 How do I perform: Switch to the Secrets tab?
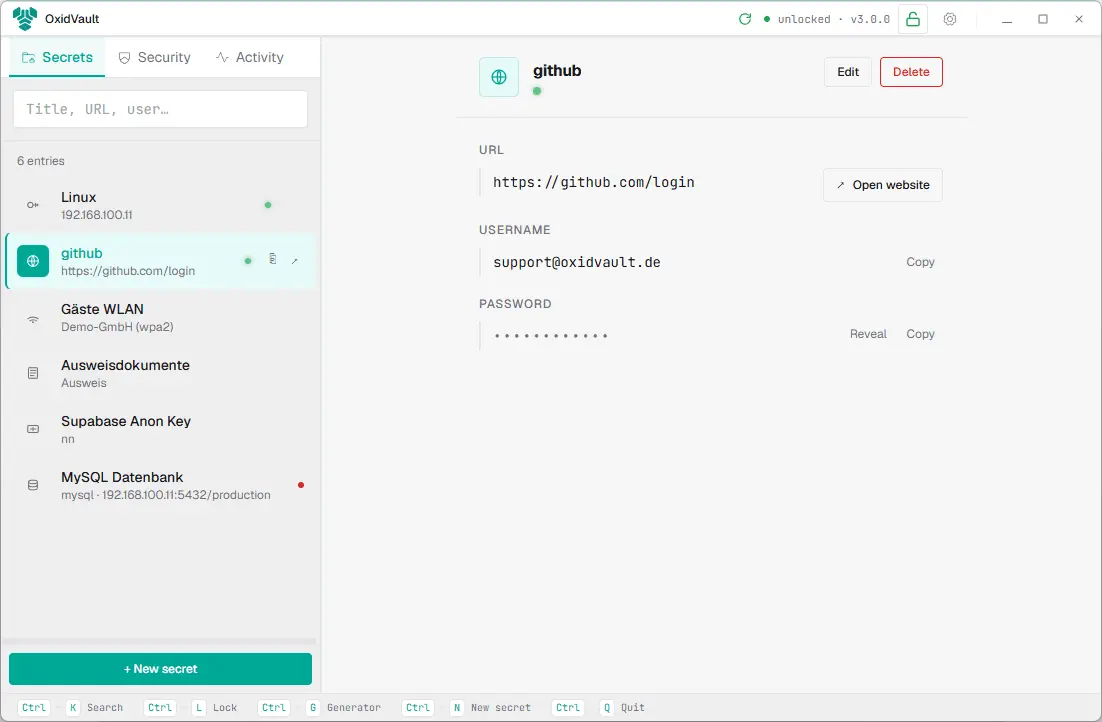point(57,57)
